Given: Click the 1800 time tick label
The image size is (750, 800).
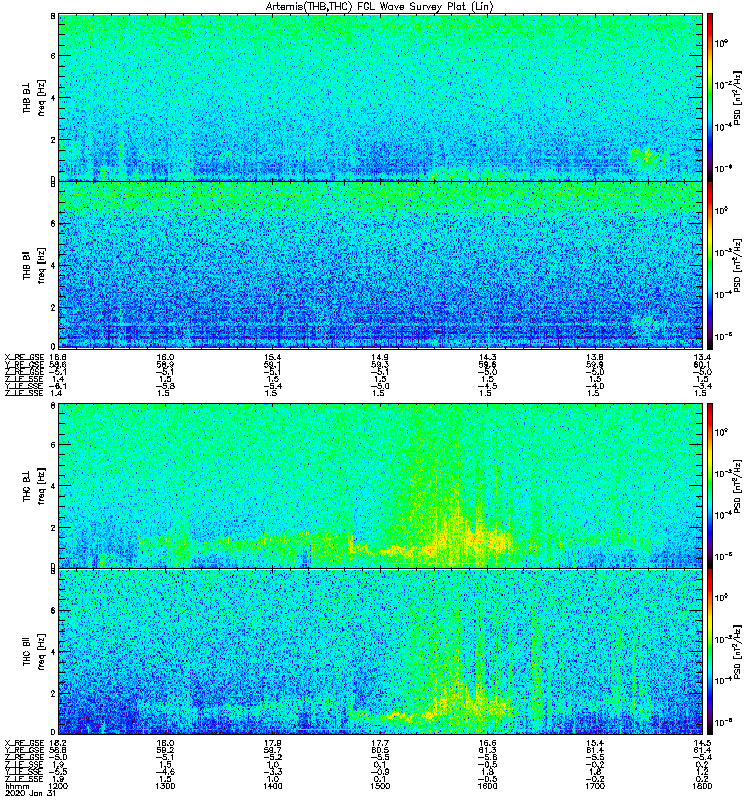Looking at the screenshot, I should 702,786.
